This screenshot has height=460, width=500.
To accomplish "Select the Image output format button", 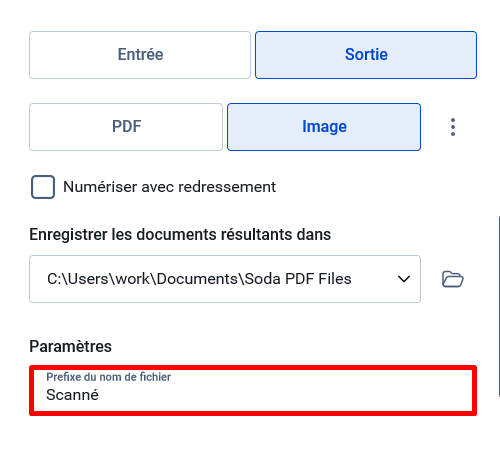I will click(x=324, y=127).
